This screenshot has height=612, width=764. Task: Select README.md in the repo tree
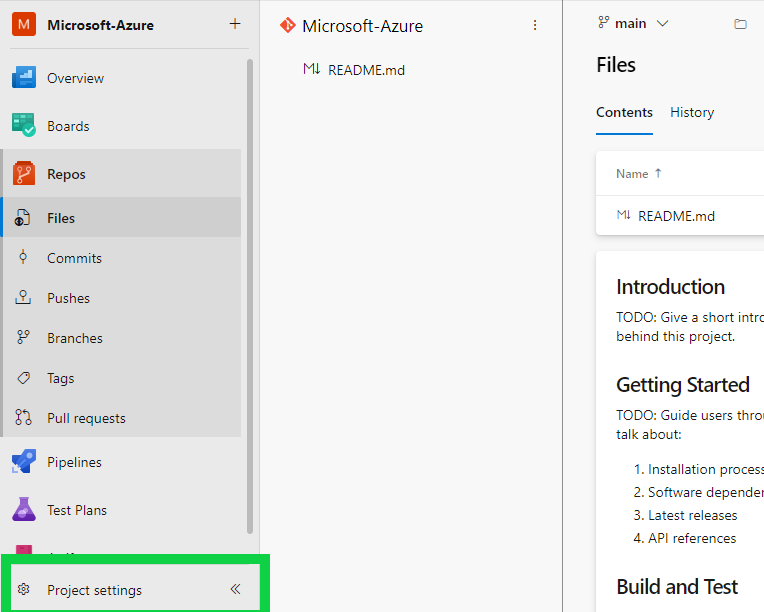pyautogui.click(x=366, y=70)
